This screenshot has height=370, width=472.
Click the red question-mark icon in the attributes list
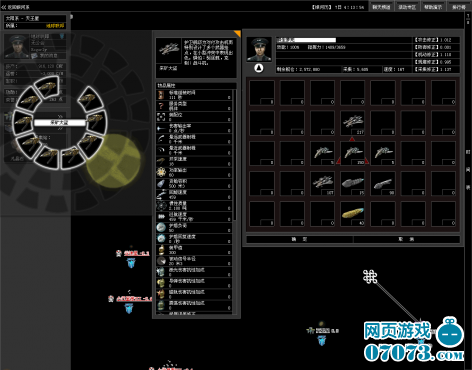tap(161, 106)
